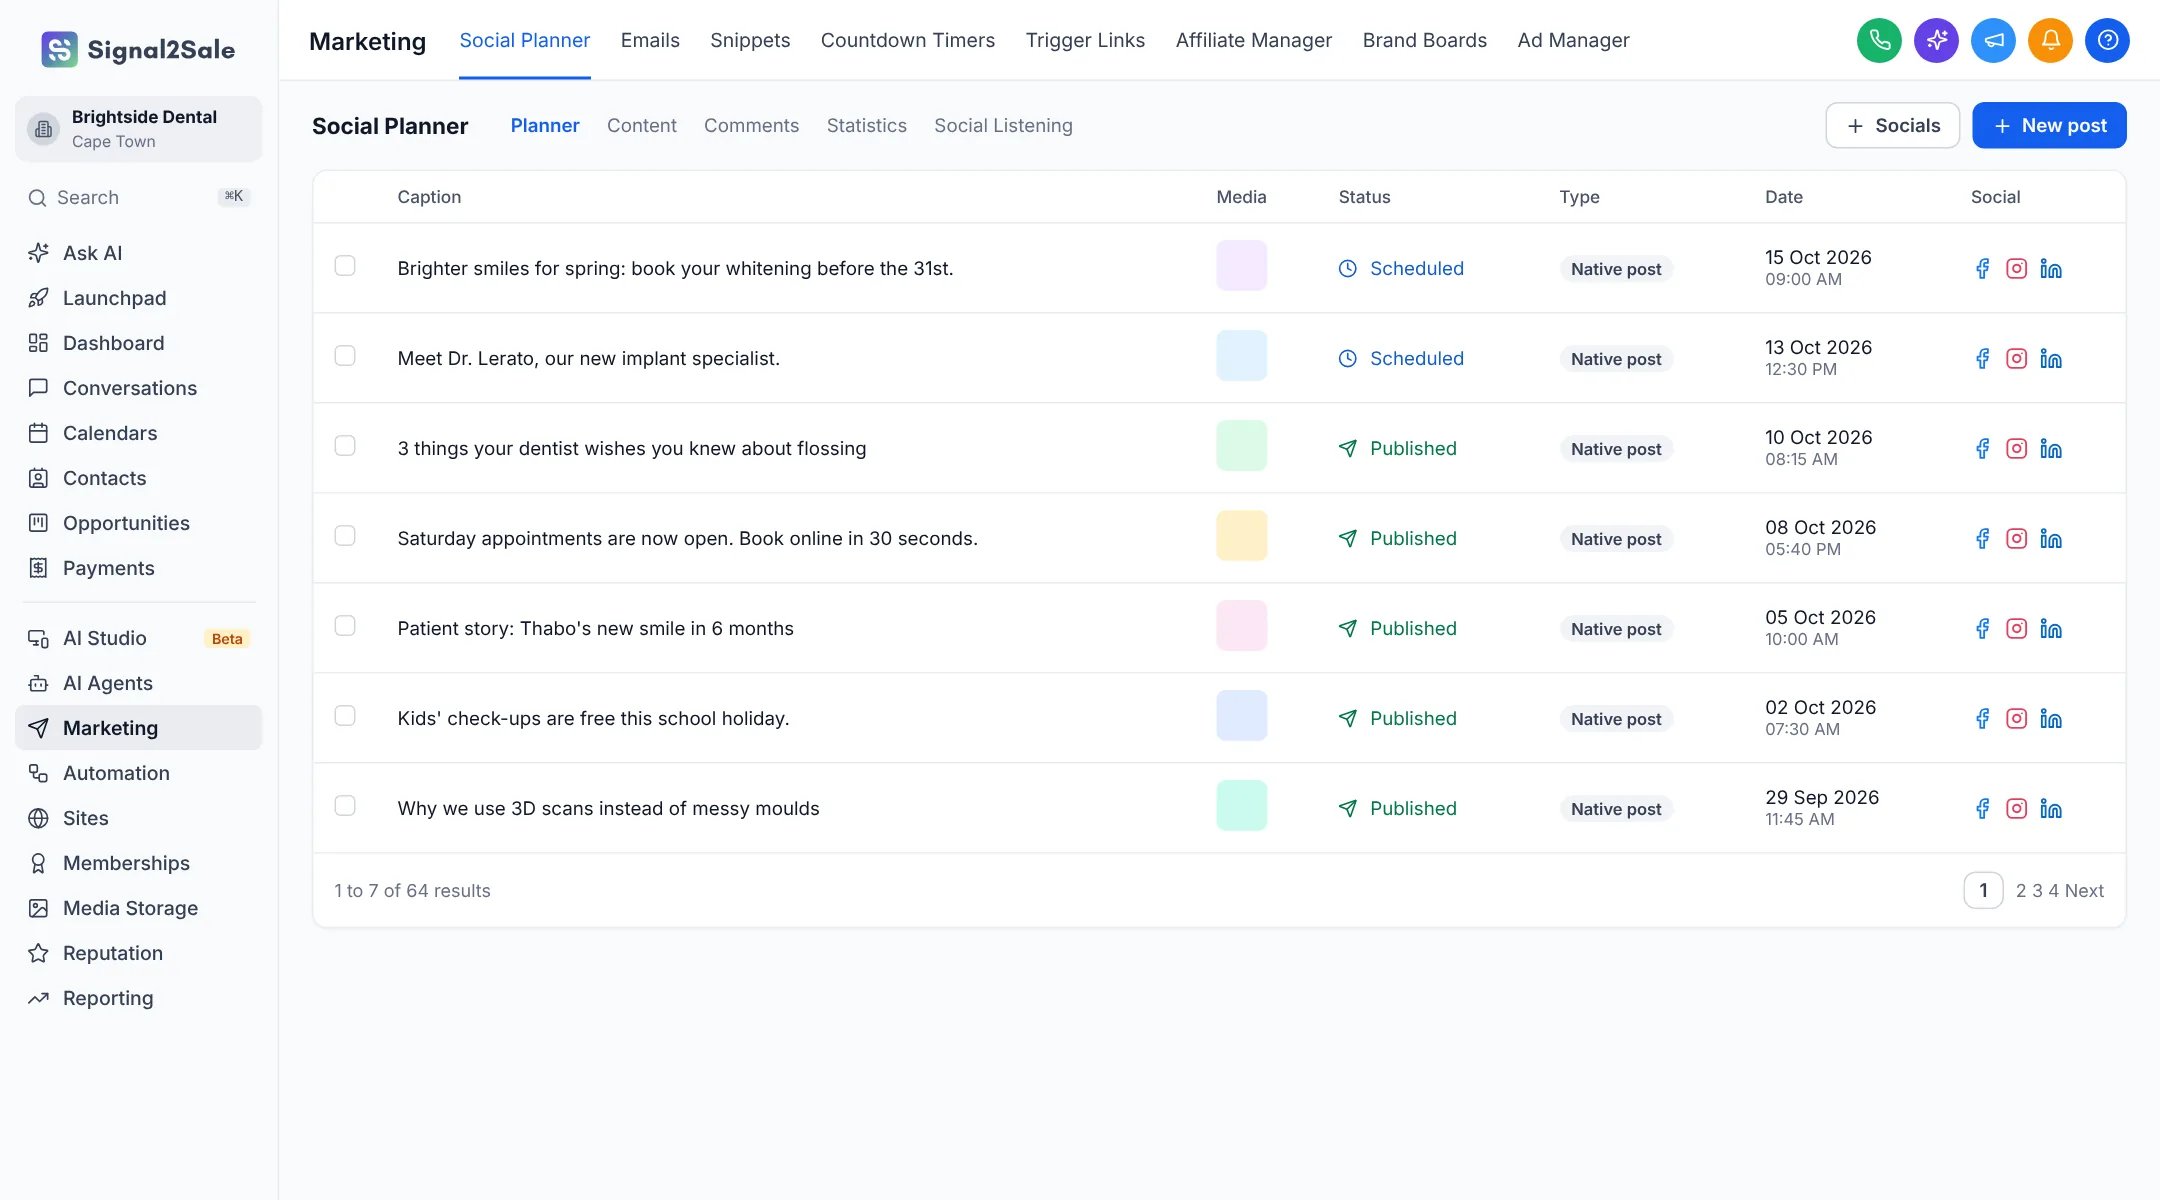Screen dimensions: 2160x1200
Task: Check the Kids' check-ups post checkbox
Action: [345, 715]
